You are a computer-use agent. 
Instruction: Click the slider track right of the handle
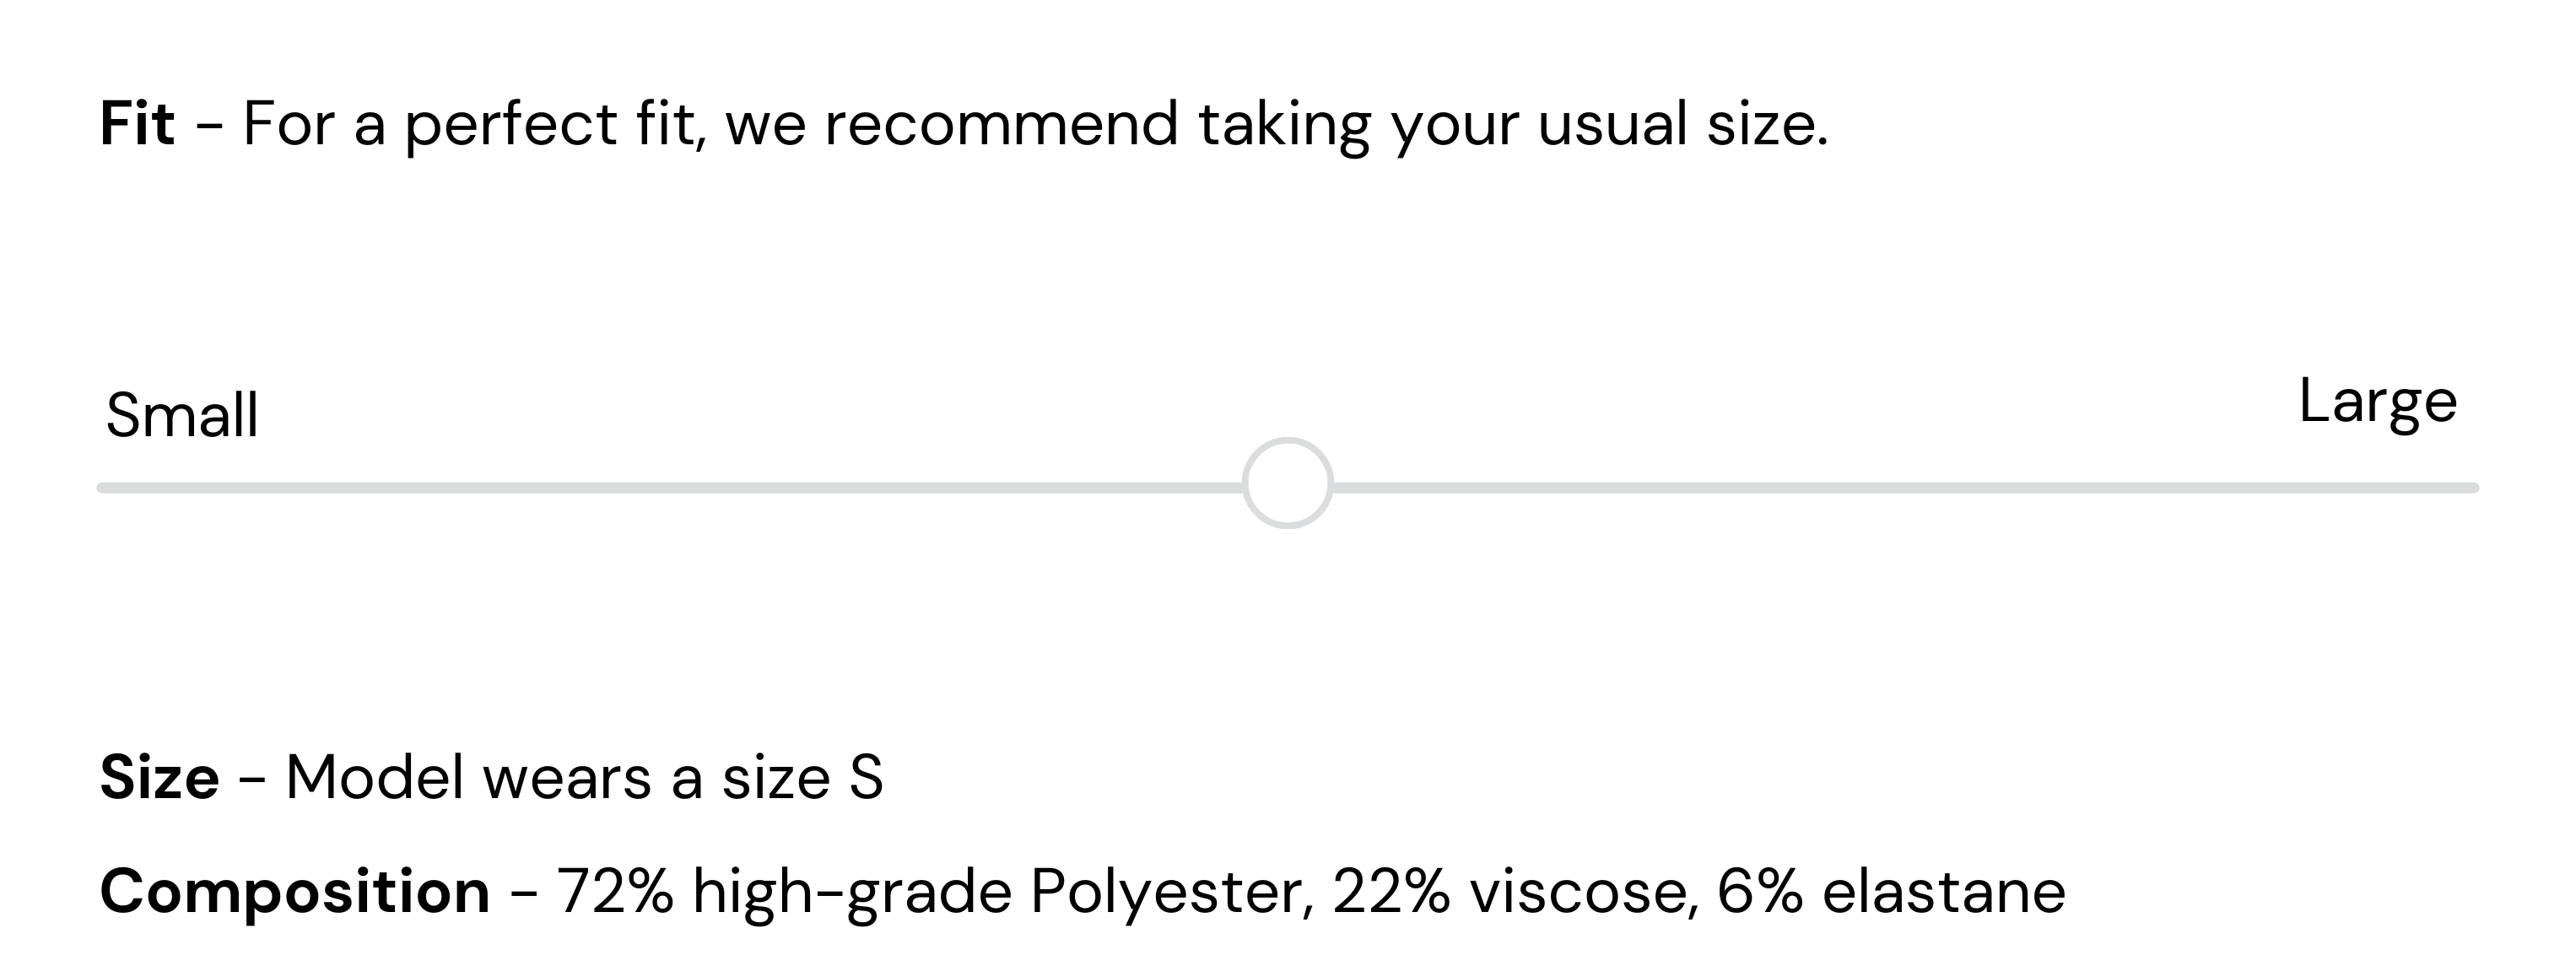[1900, 488]
